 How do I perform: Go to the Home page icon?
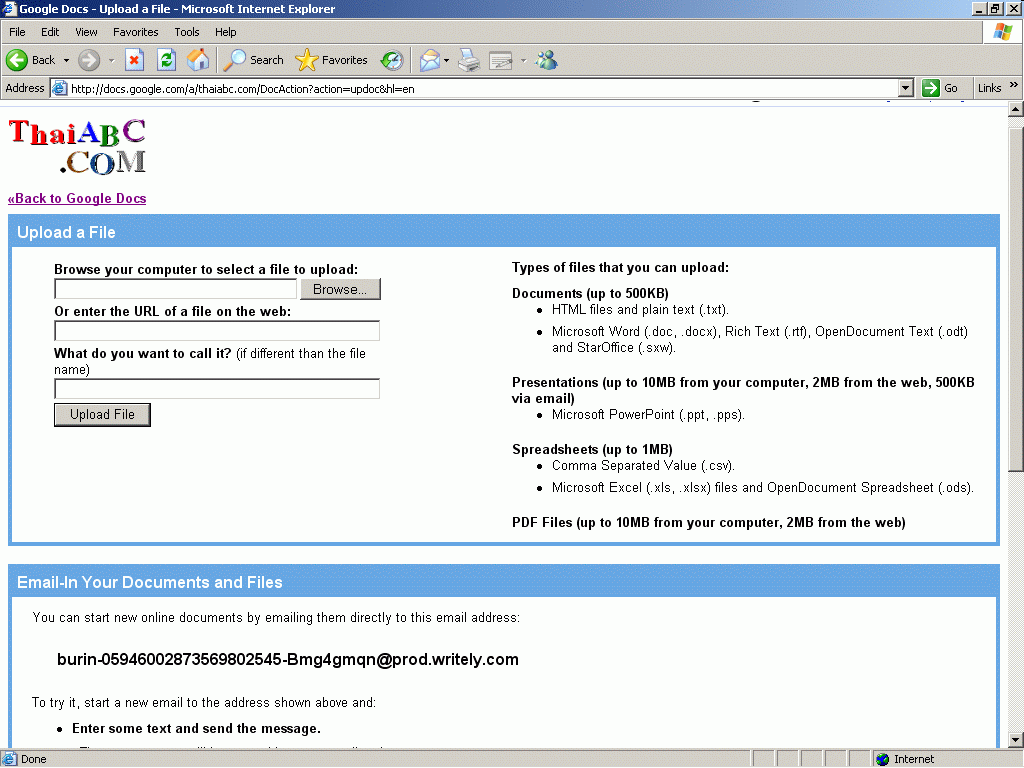pos(198,60)
